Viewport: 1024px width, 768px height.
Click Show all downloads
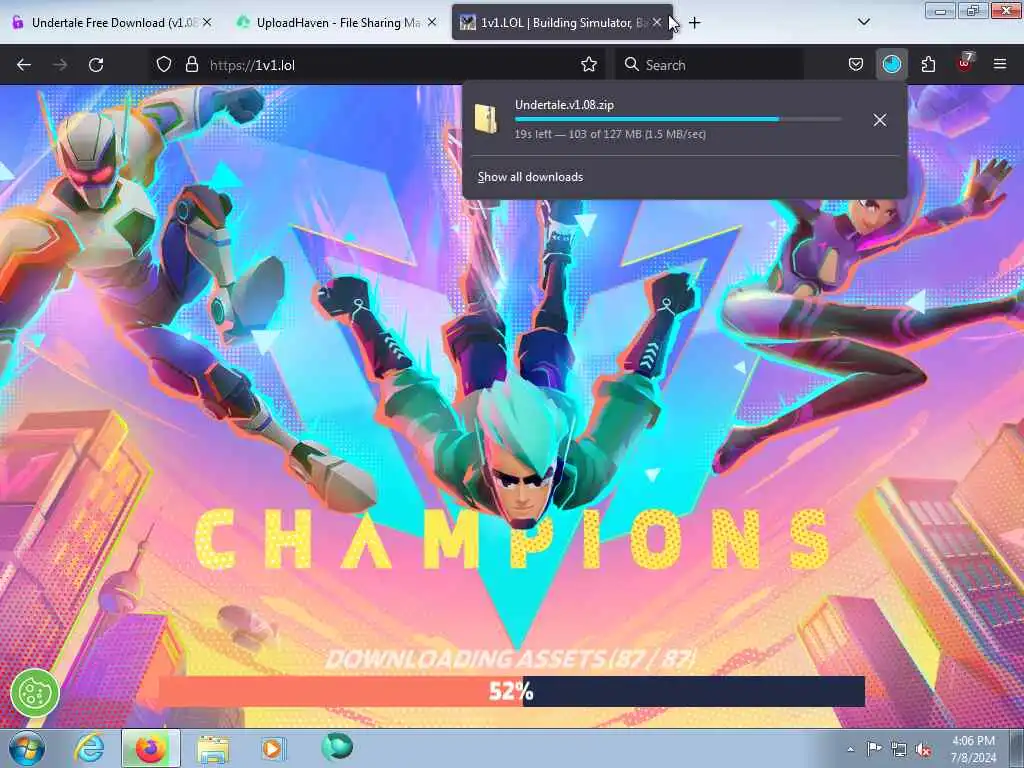(530, 177)
